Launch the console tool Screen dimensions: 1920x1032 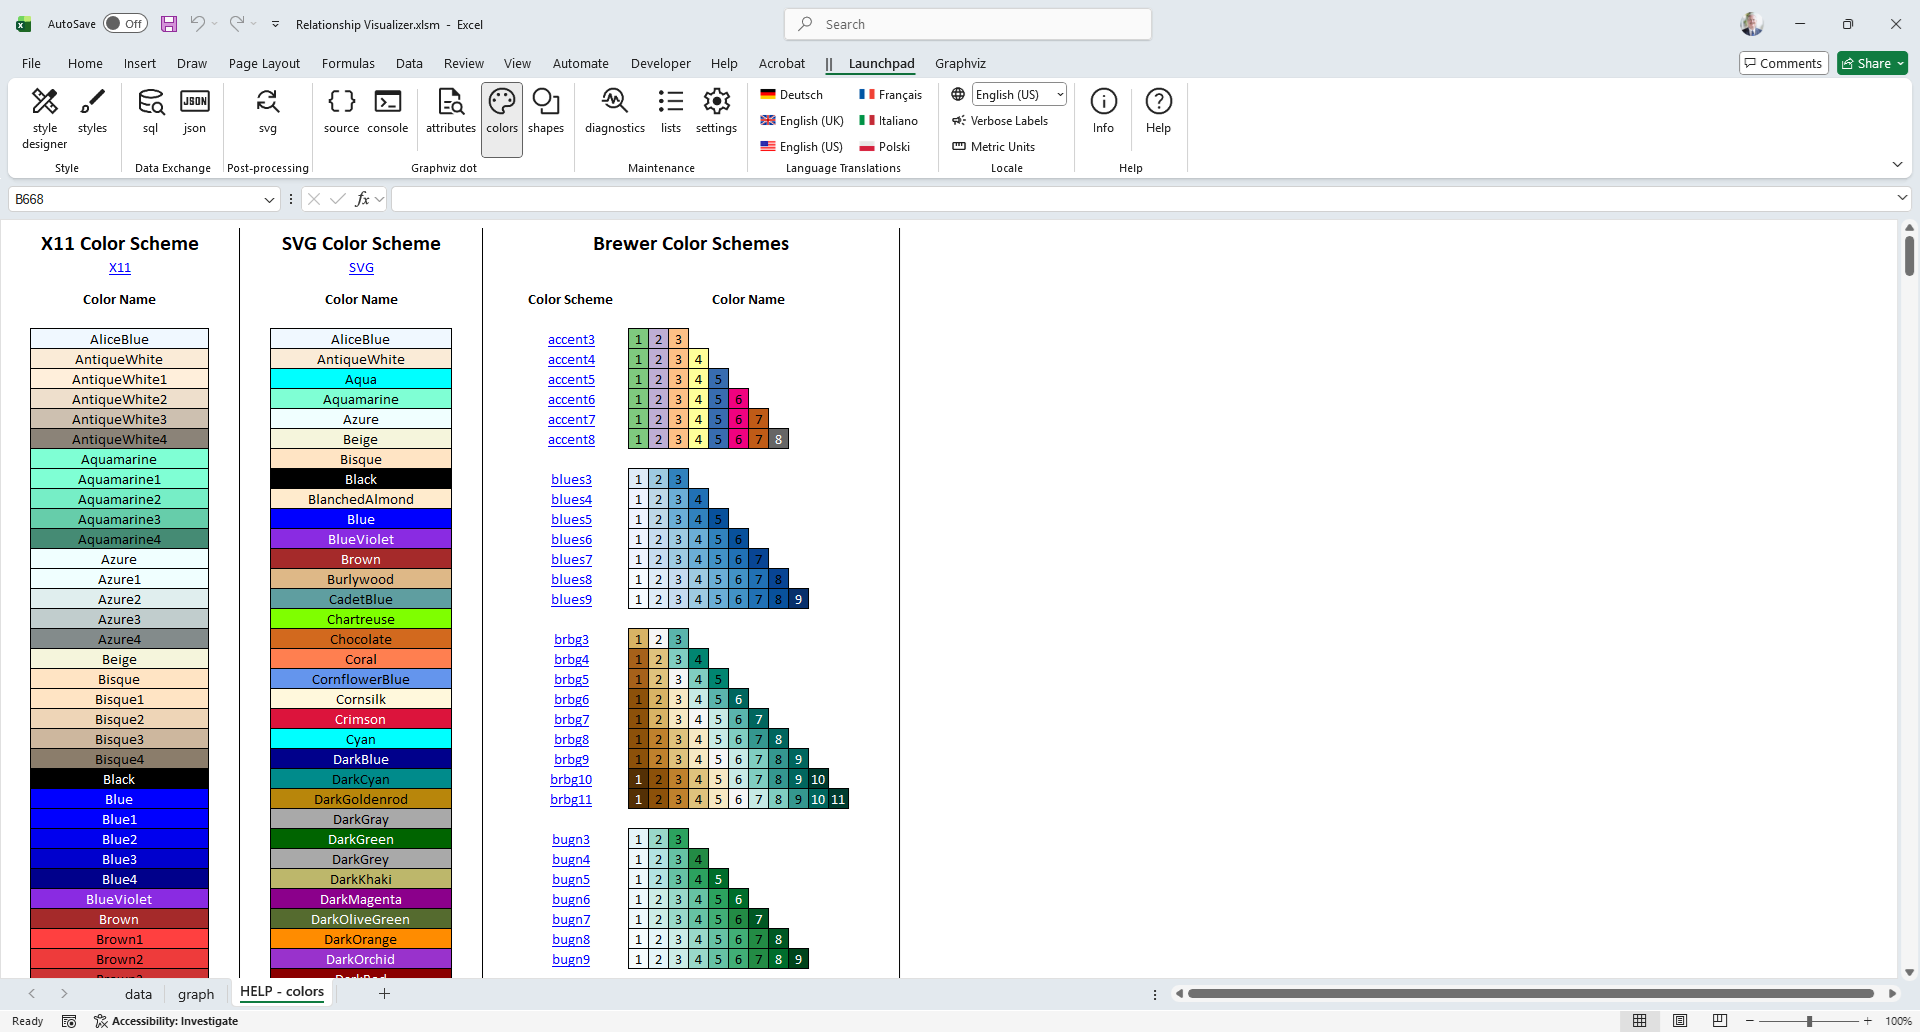[387, 111]
